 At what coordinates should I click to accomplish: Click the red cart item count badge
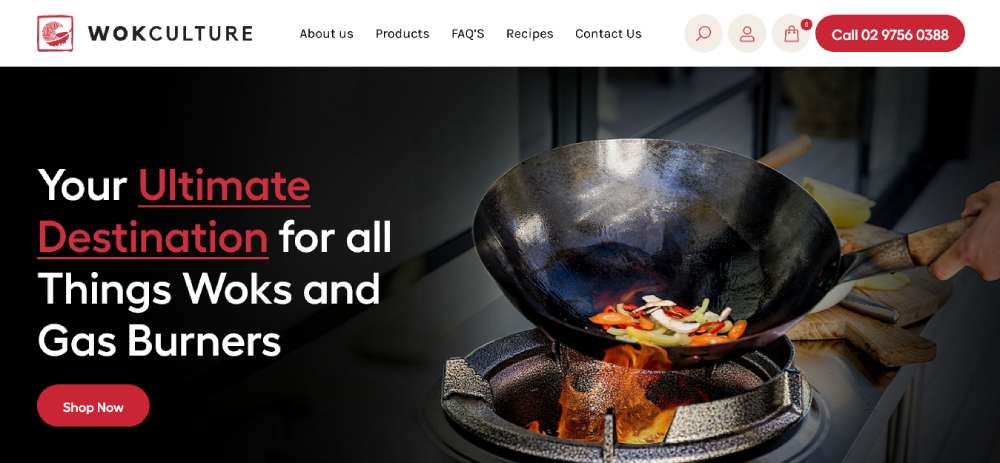(x=806, y=24)
